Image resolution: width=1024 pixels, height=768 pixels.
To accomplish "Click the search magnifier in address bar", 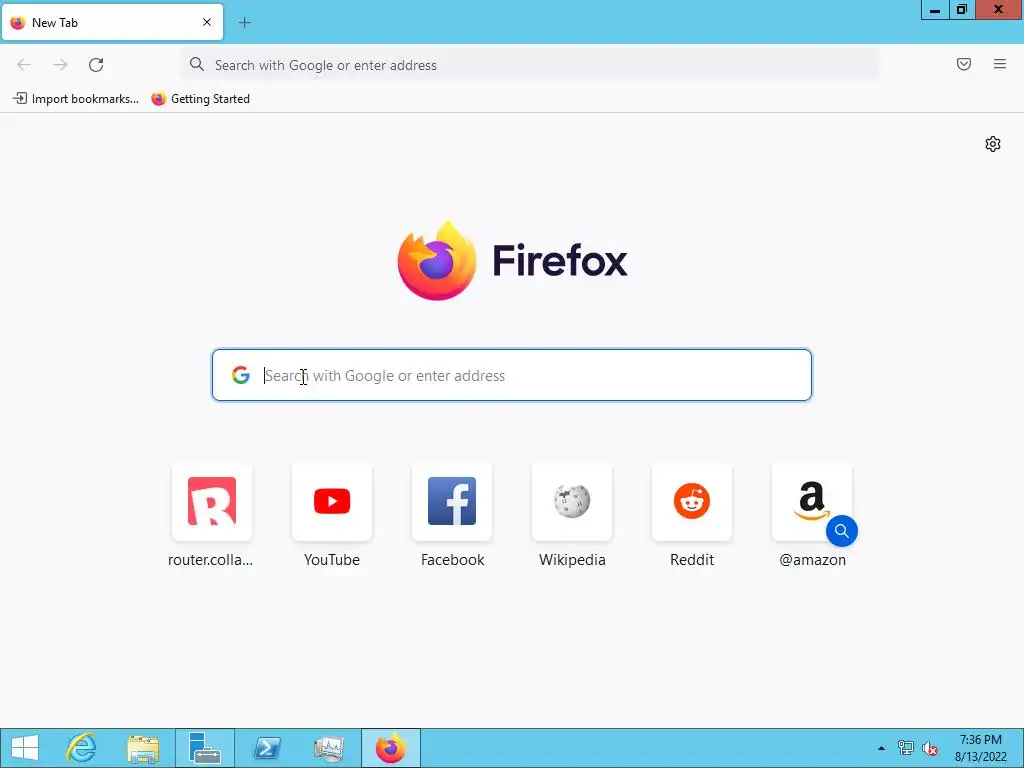I will click(197, 64).
